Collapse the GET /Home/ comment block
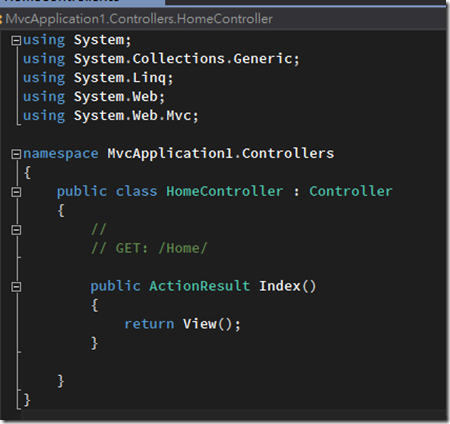The width and height of the screenshot is (450, 424). (16, 230)
